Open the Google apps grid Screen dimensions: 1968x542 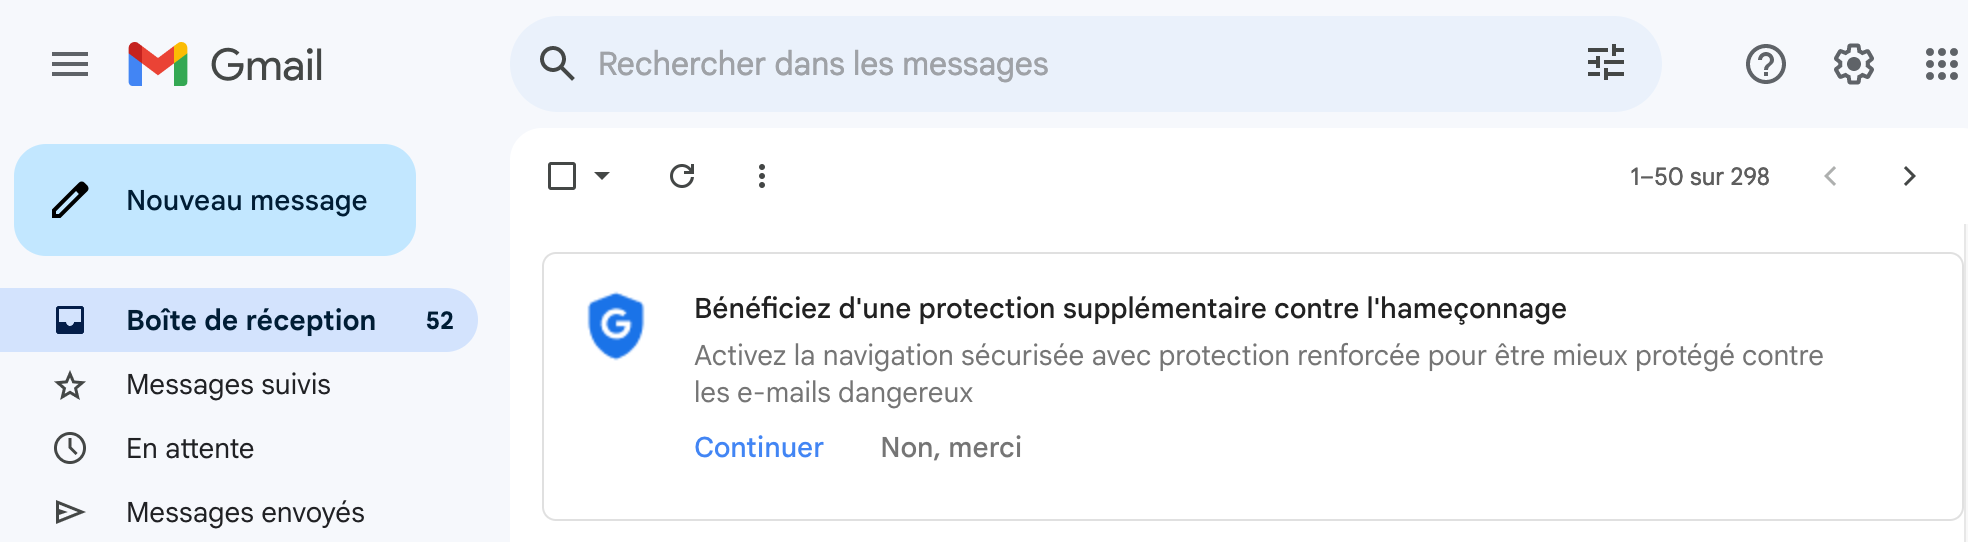click(x=1941, y=65)
